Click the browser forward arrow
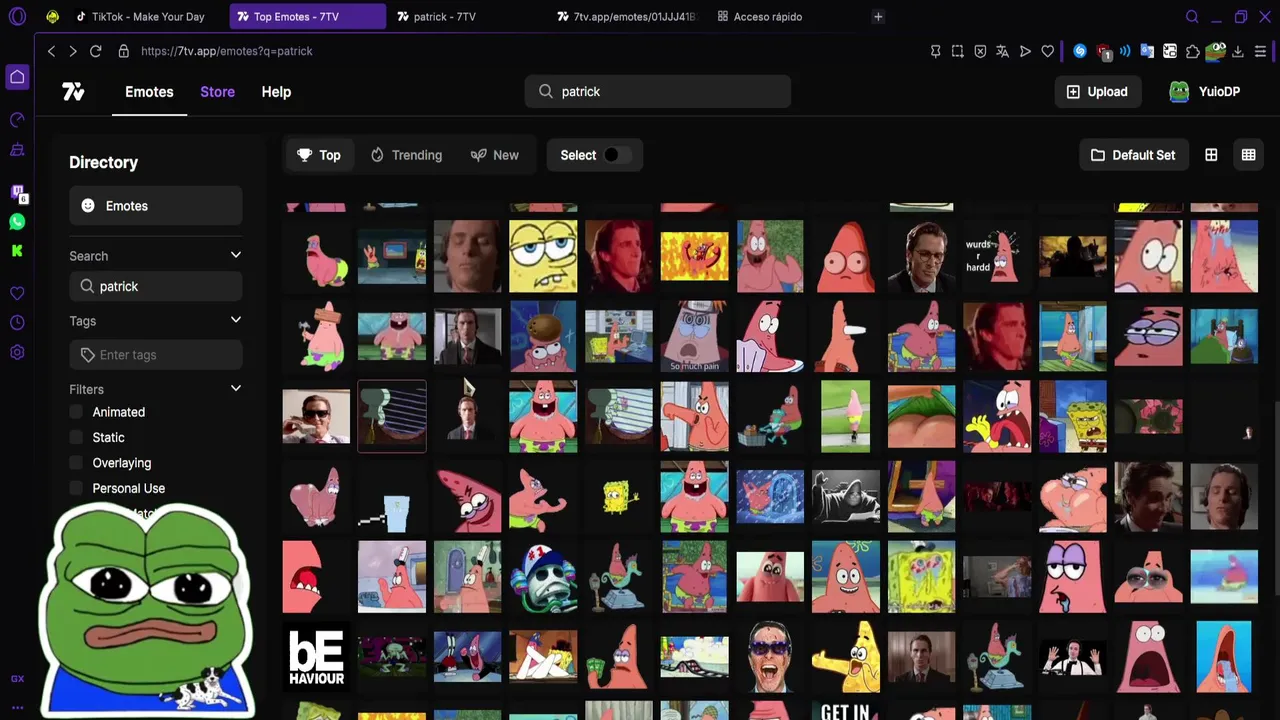 [73, 51]
